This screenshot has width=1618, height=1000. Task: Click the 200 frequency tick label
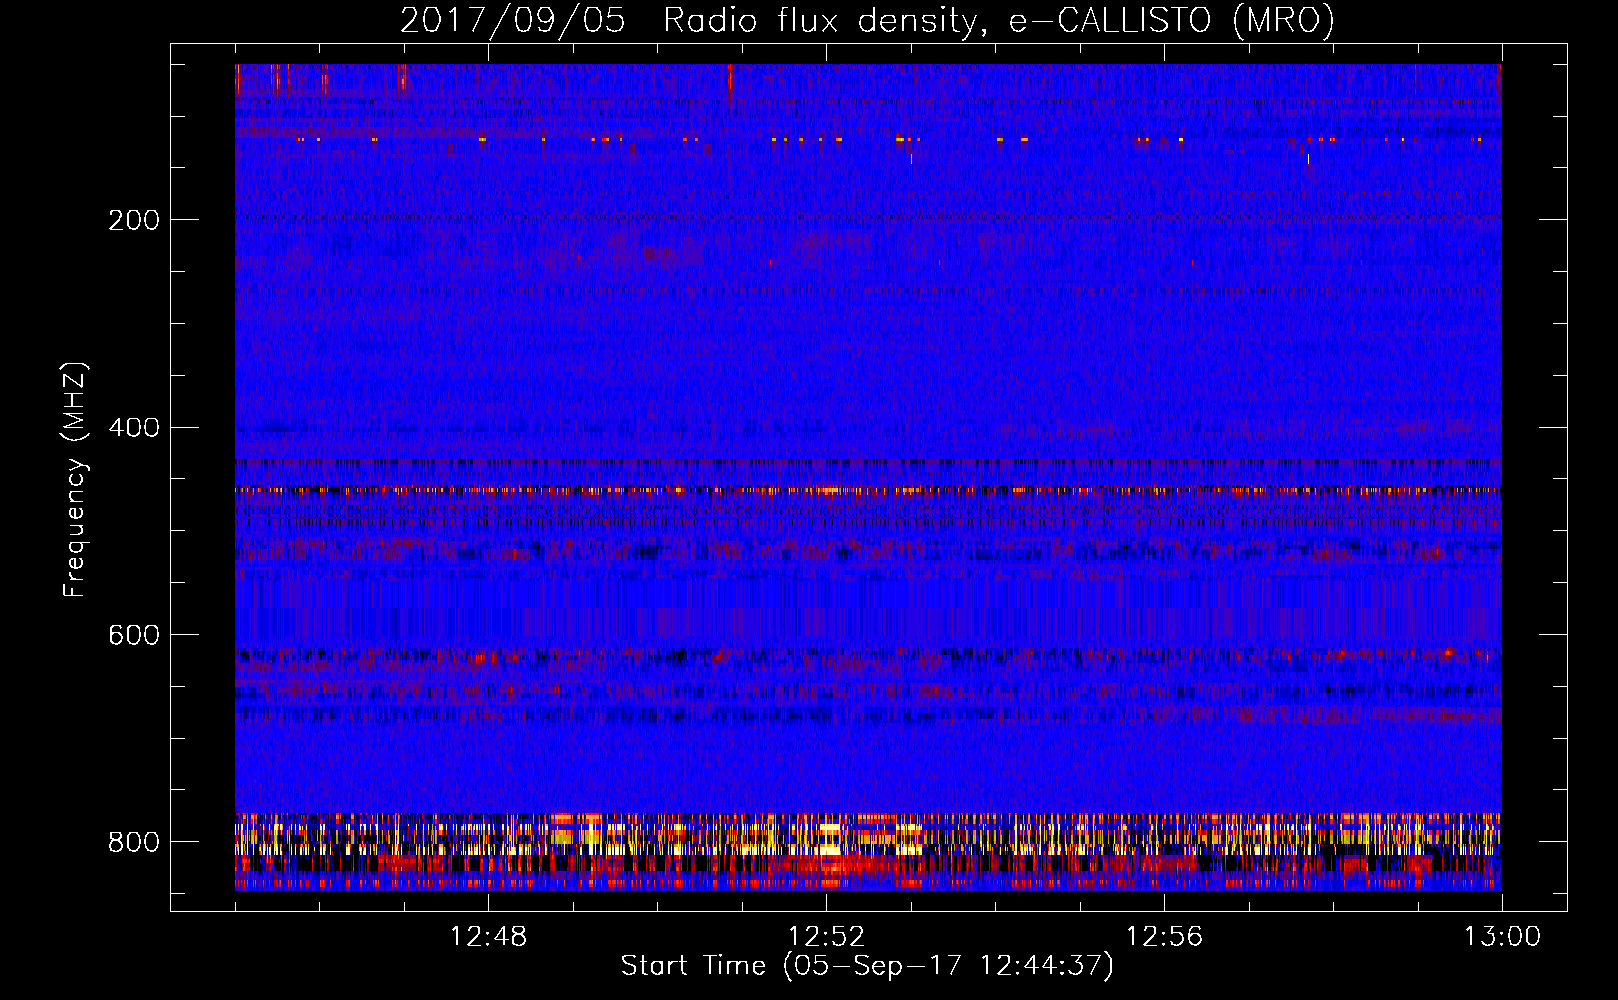coord(134,220)
